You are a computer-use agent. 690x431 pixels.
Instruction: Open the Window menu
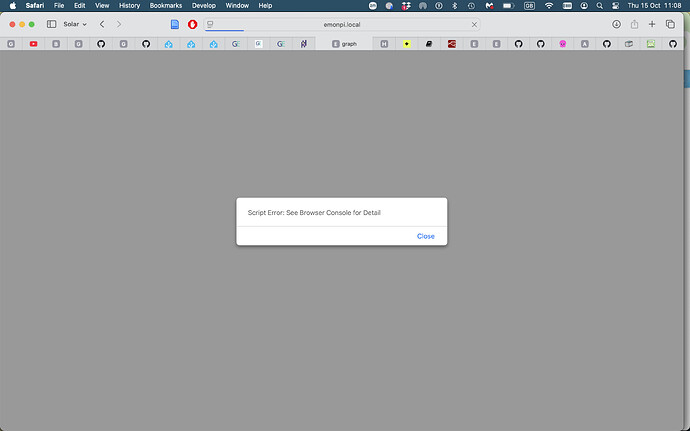(237, 6)
